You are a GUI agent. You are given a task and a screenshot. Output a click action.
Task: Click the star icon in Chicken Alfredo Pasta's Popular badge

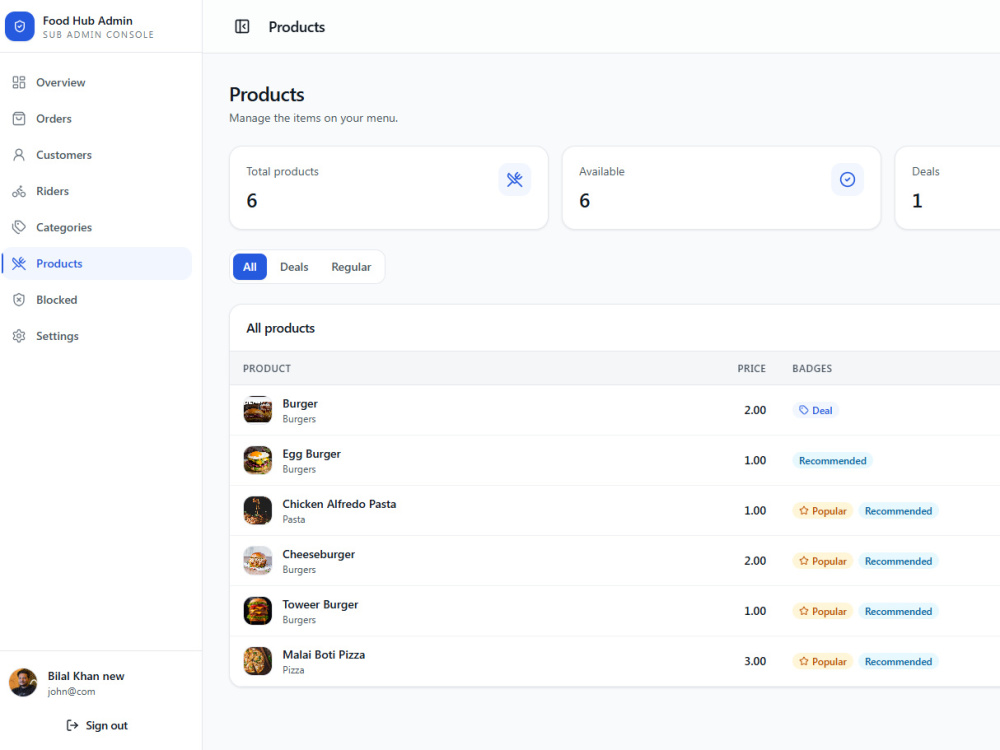click(804, 511)
